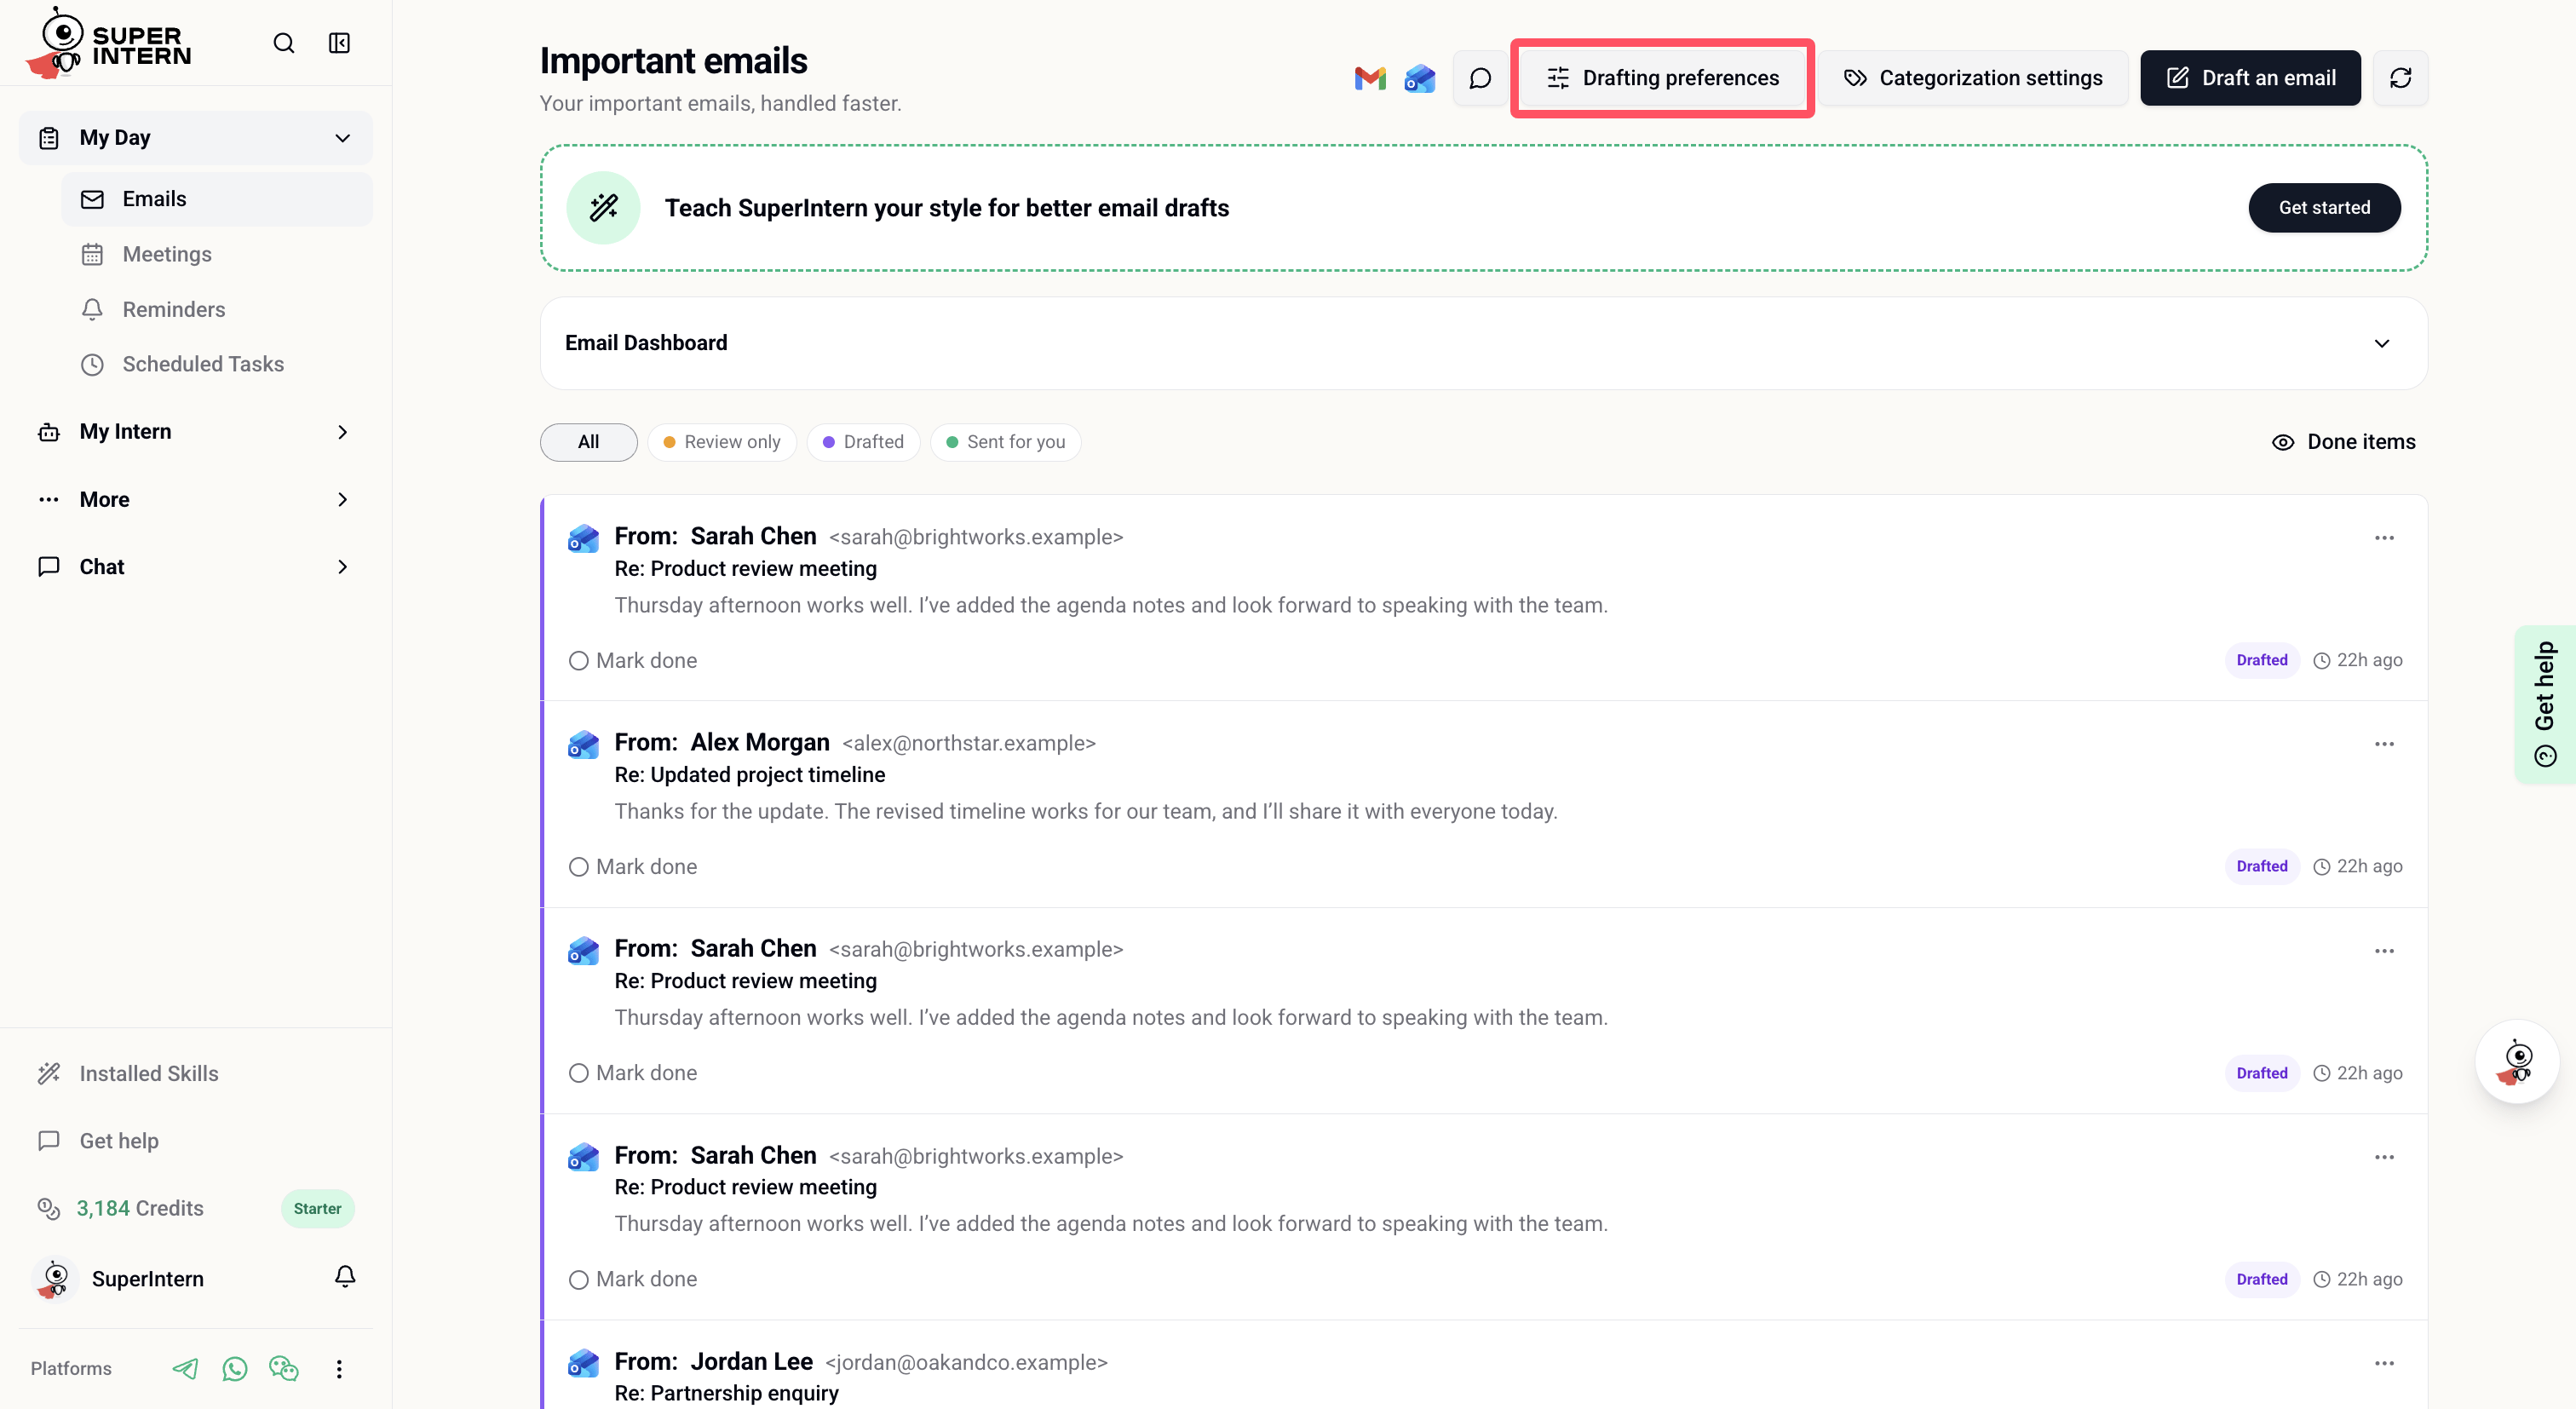The height and width of the screenshot is (1409, 2576).
Task: Open the Platforms more options menu
Action: pos(339,1368)
